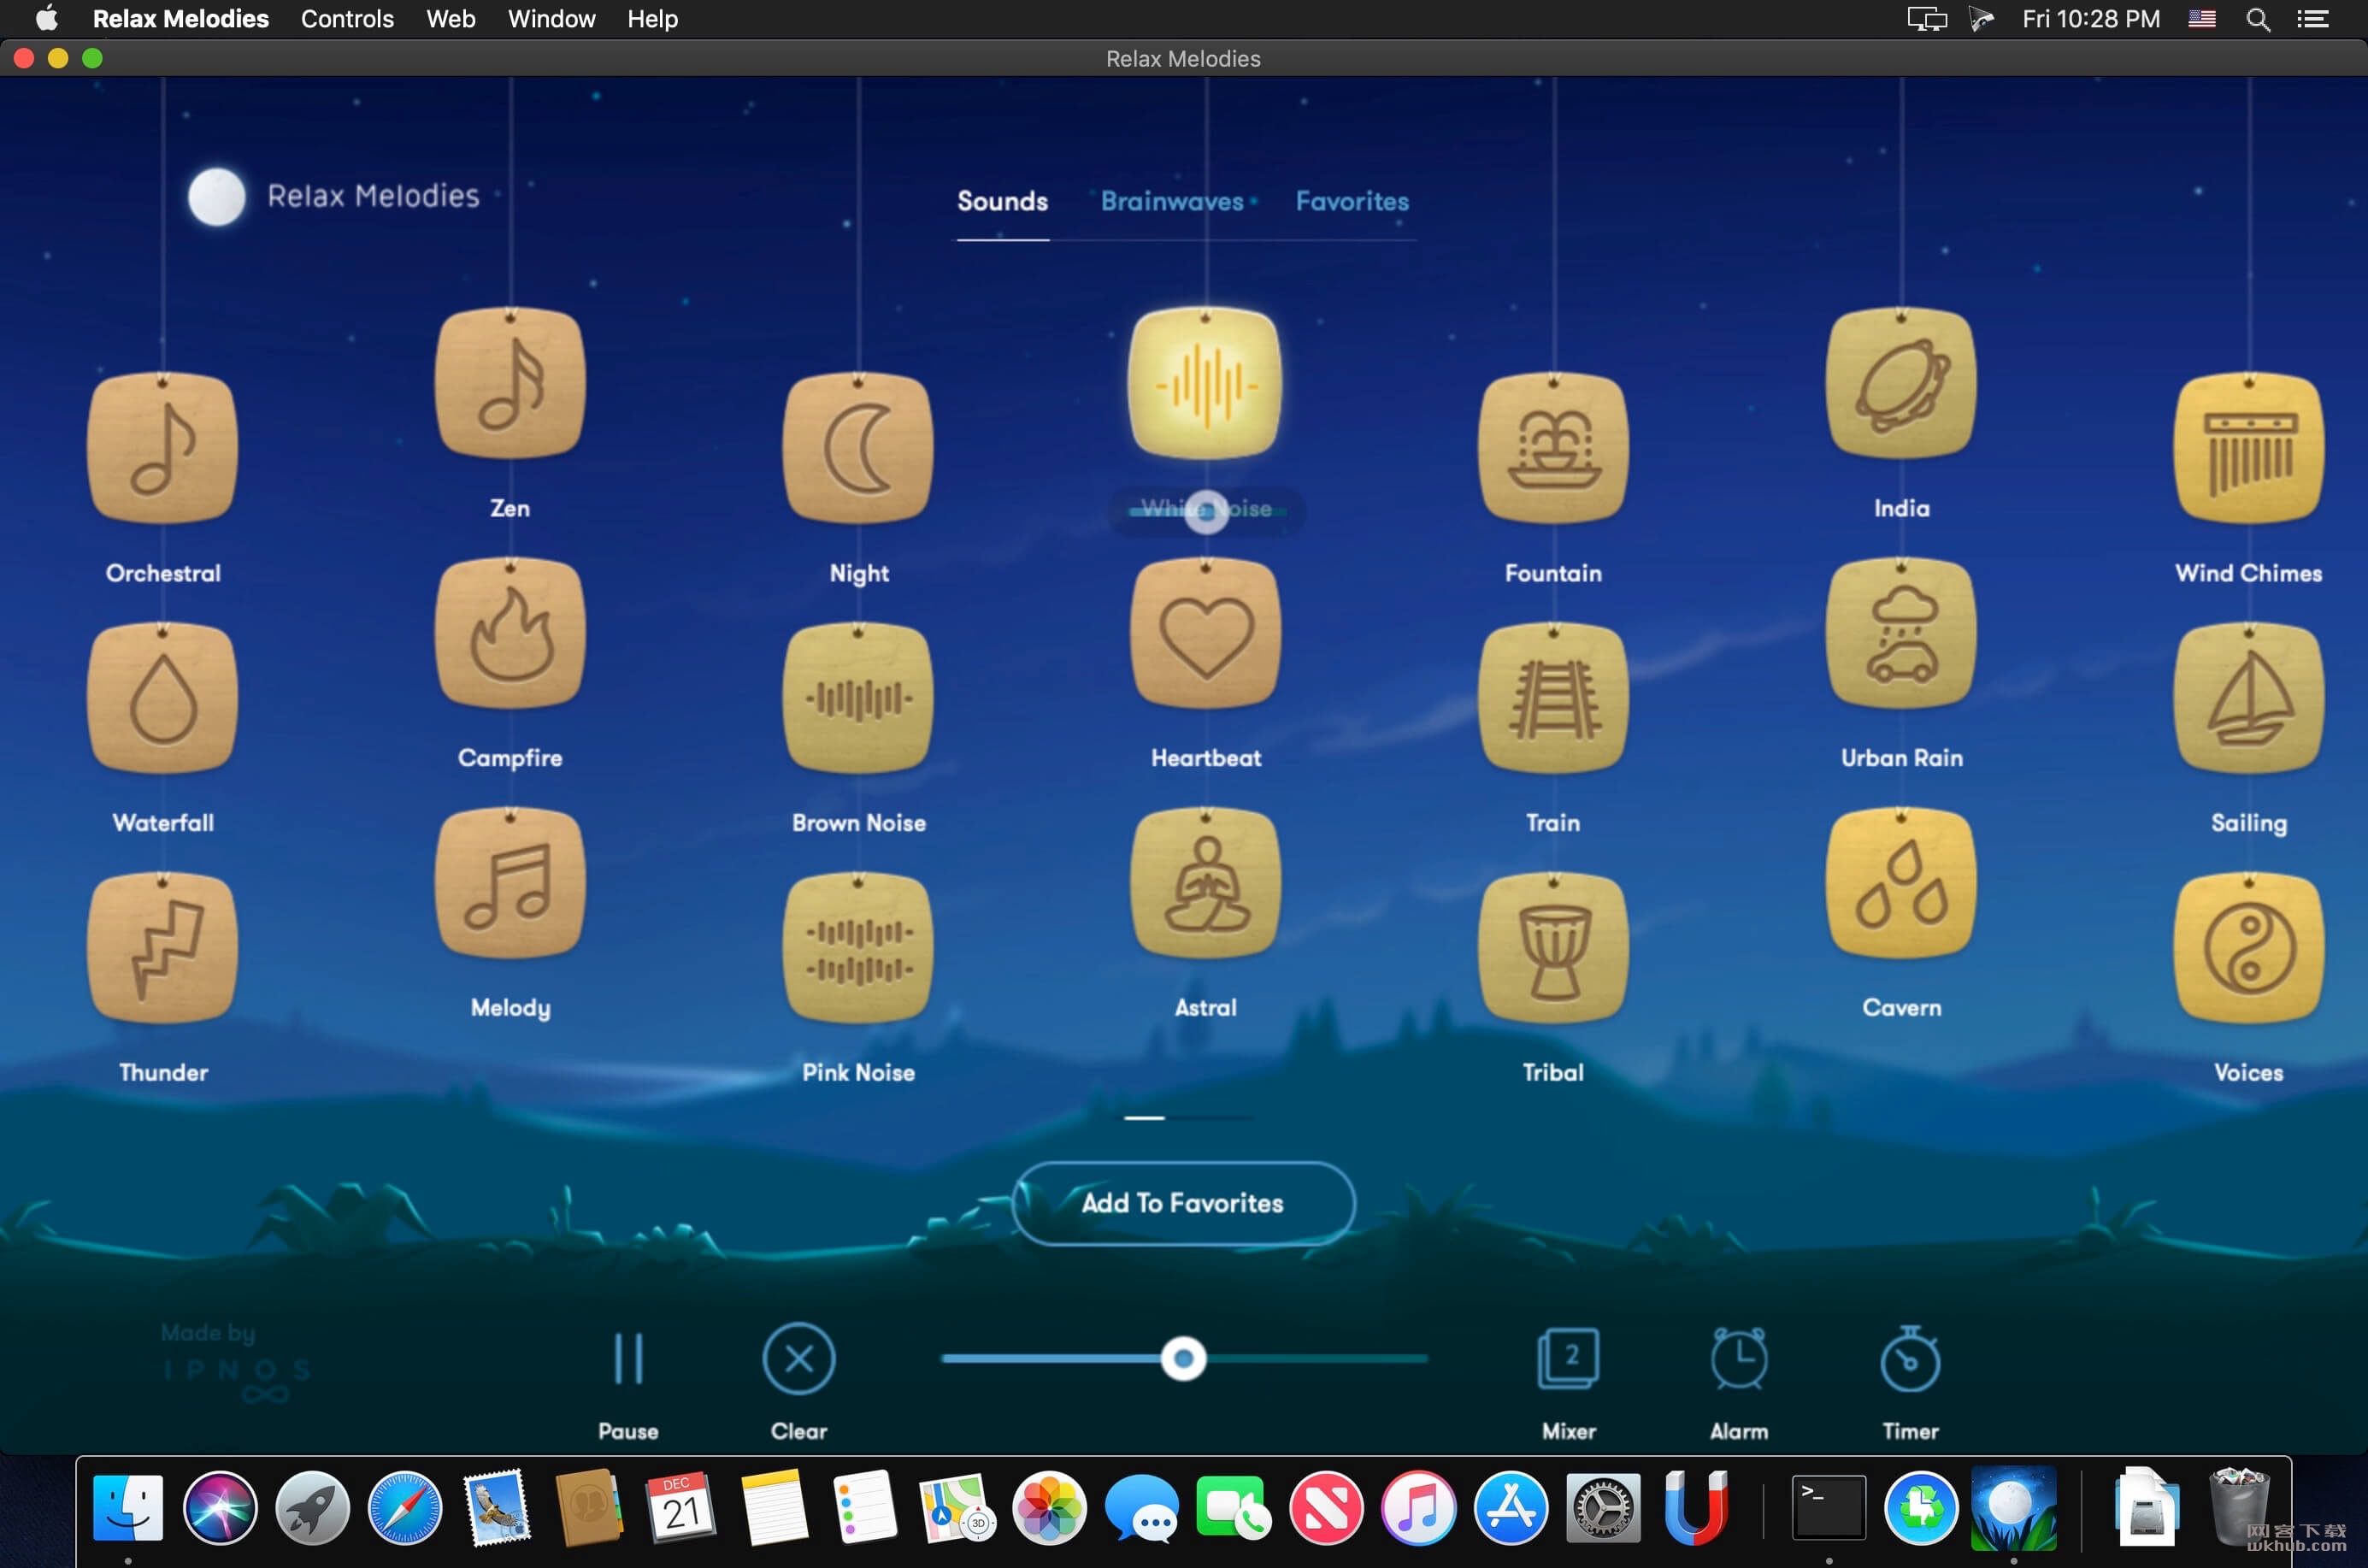
Task: Toggle the Sailing boat sound tile
Action: [2249, 698]
